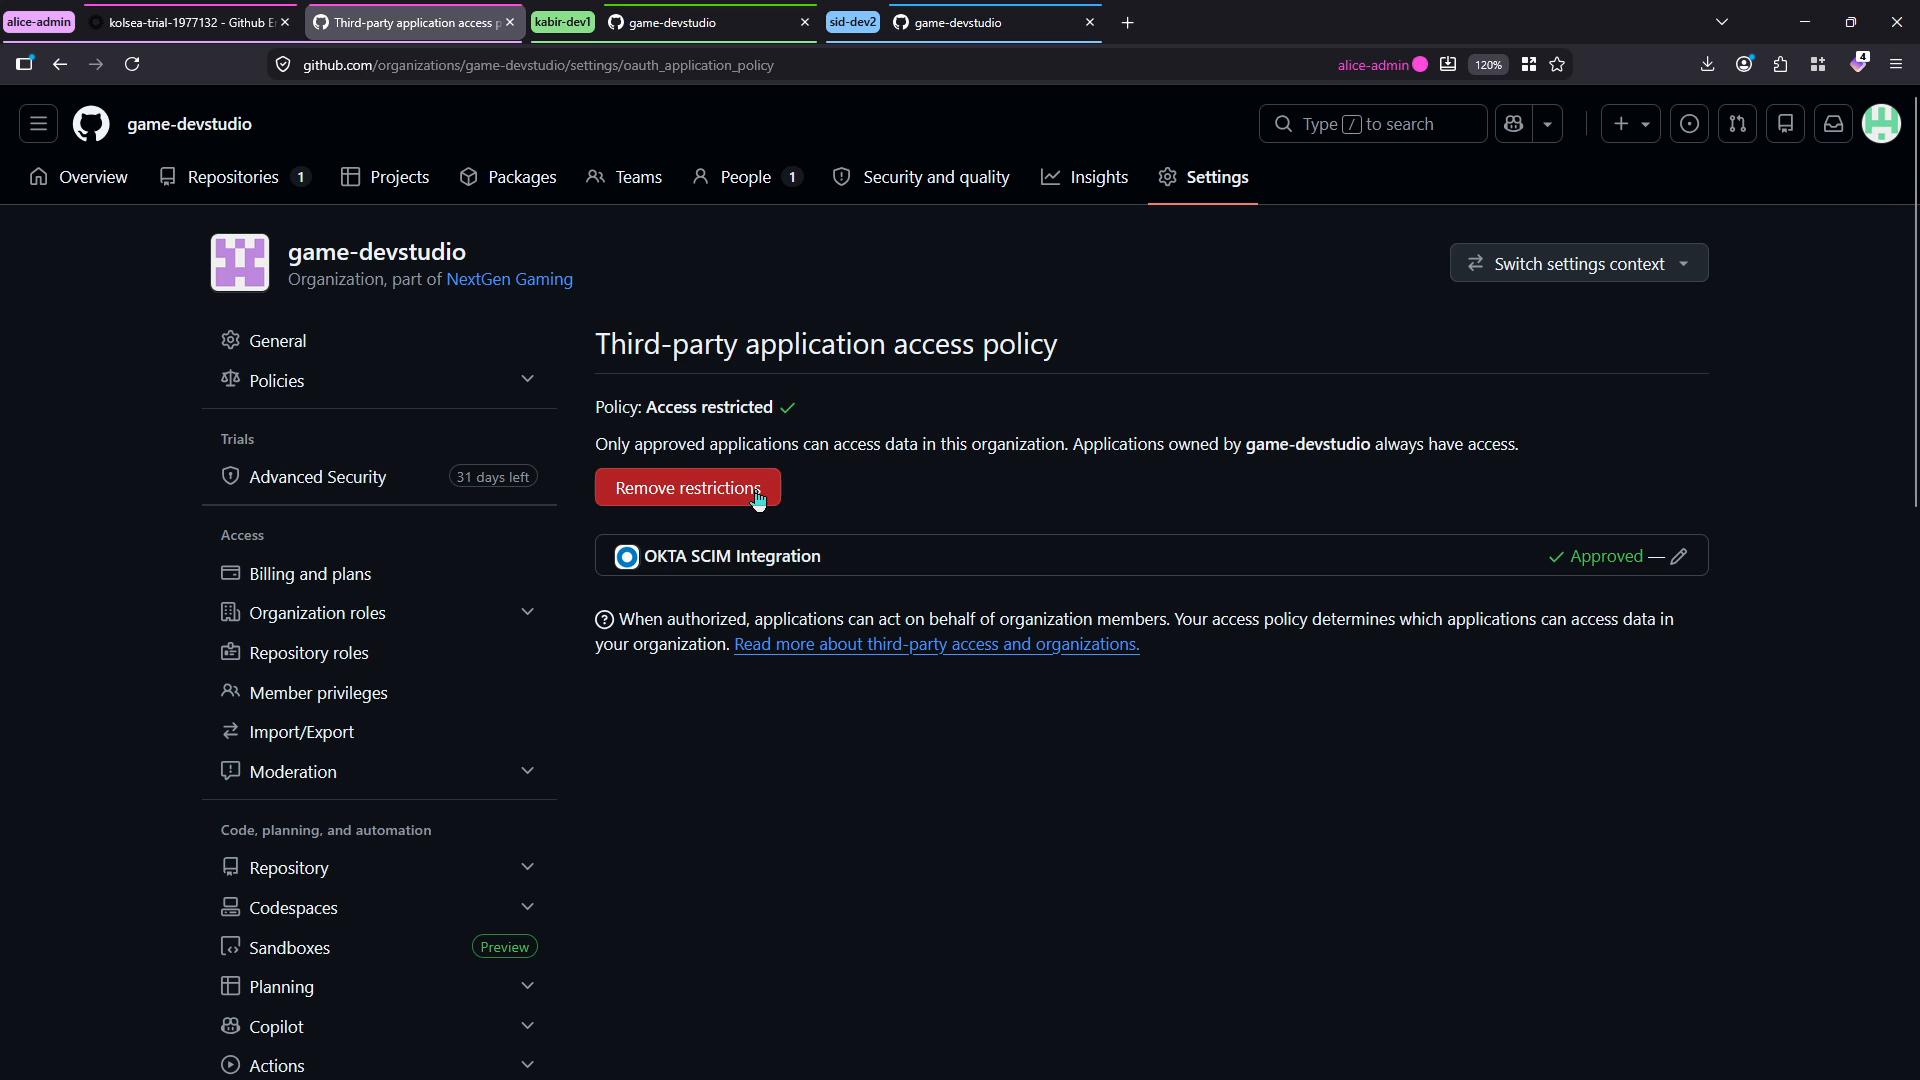Open Switch settings context dropdown

[x=1579, y=263]
